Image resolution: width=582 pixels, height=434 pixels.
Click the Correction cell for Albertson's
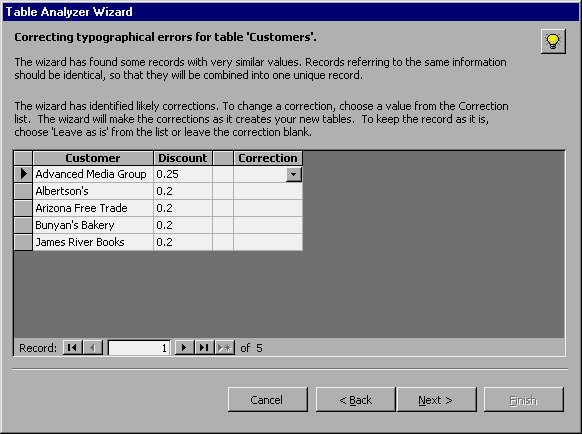point(268,191)
